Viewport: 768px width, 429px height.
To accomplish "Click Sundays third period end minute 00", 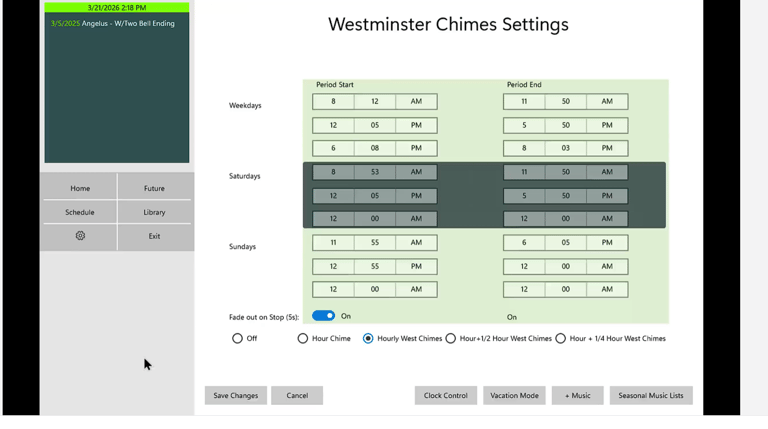I will tap(566, 289).
